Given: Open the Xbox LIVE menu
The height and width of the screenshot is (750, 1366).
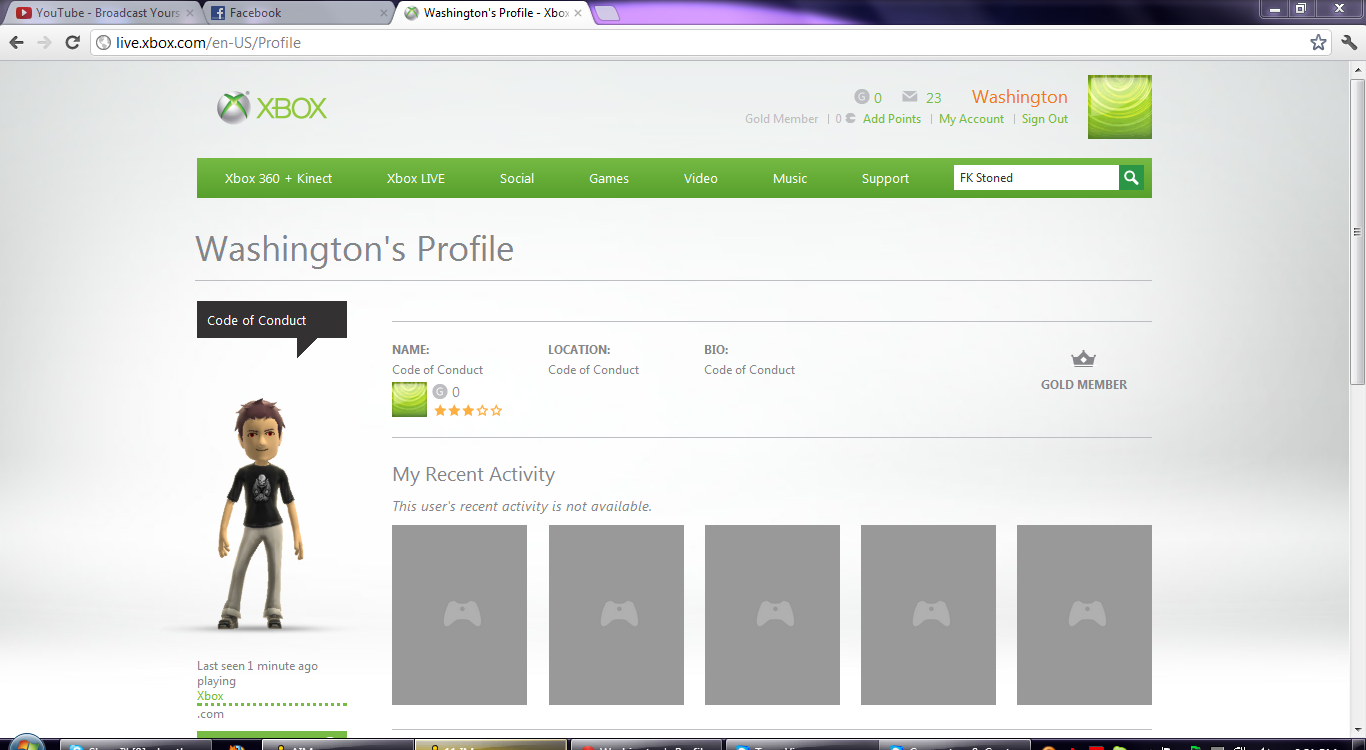Looking at the screenshot, I should click(x=416, y=178).
